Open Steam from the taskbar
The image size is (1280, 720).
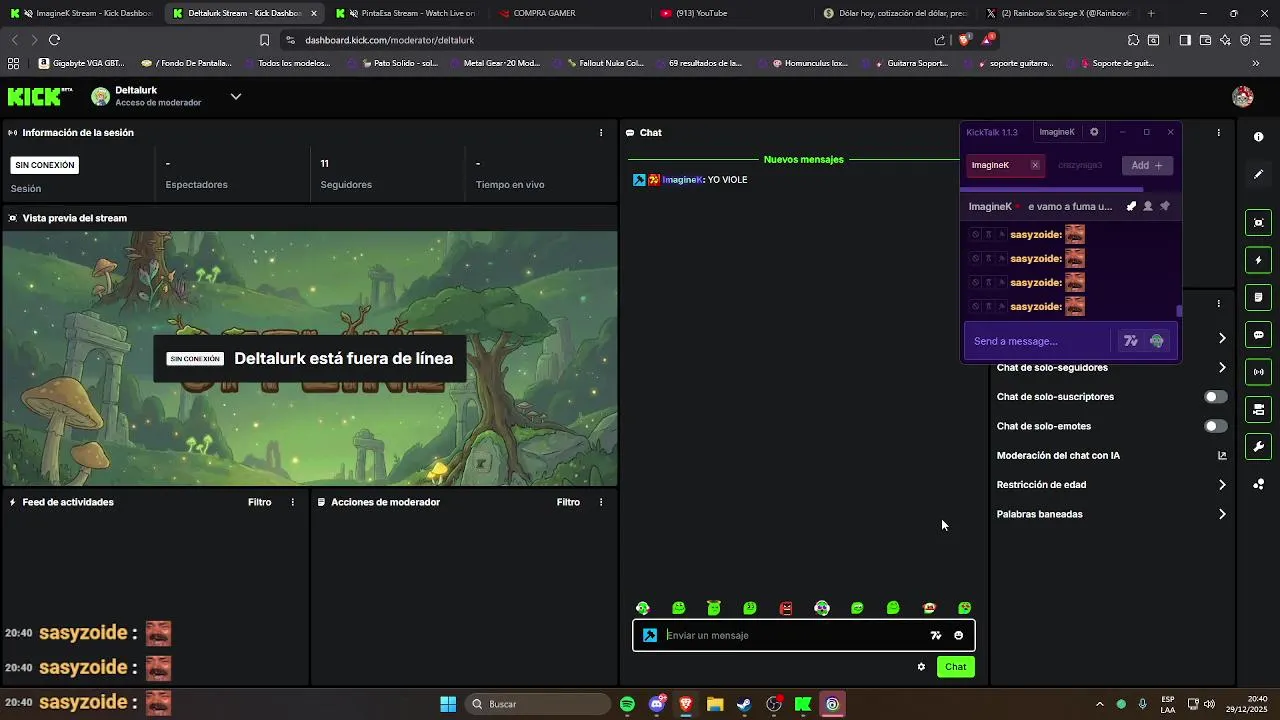click(744, 704)
